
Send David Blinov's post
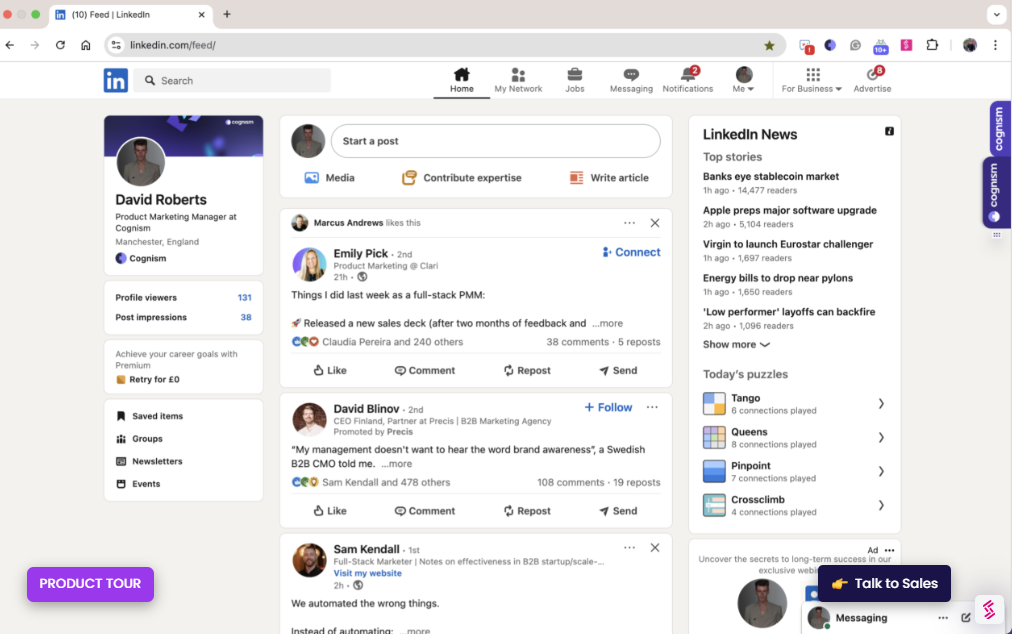(618, 511)
